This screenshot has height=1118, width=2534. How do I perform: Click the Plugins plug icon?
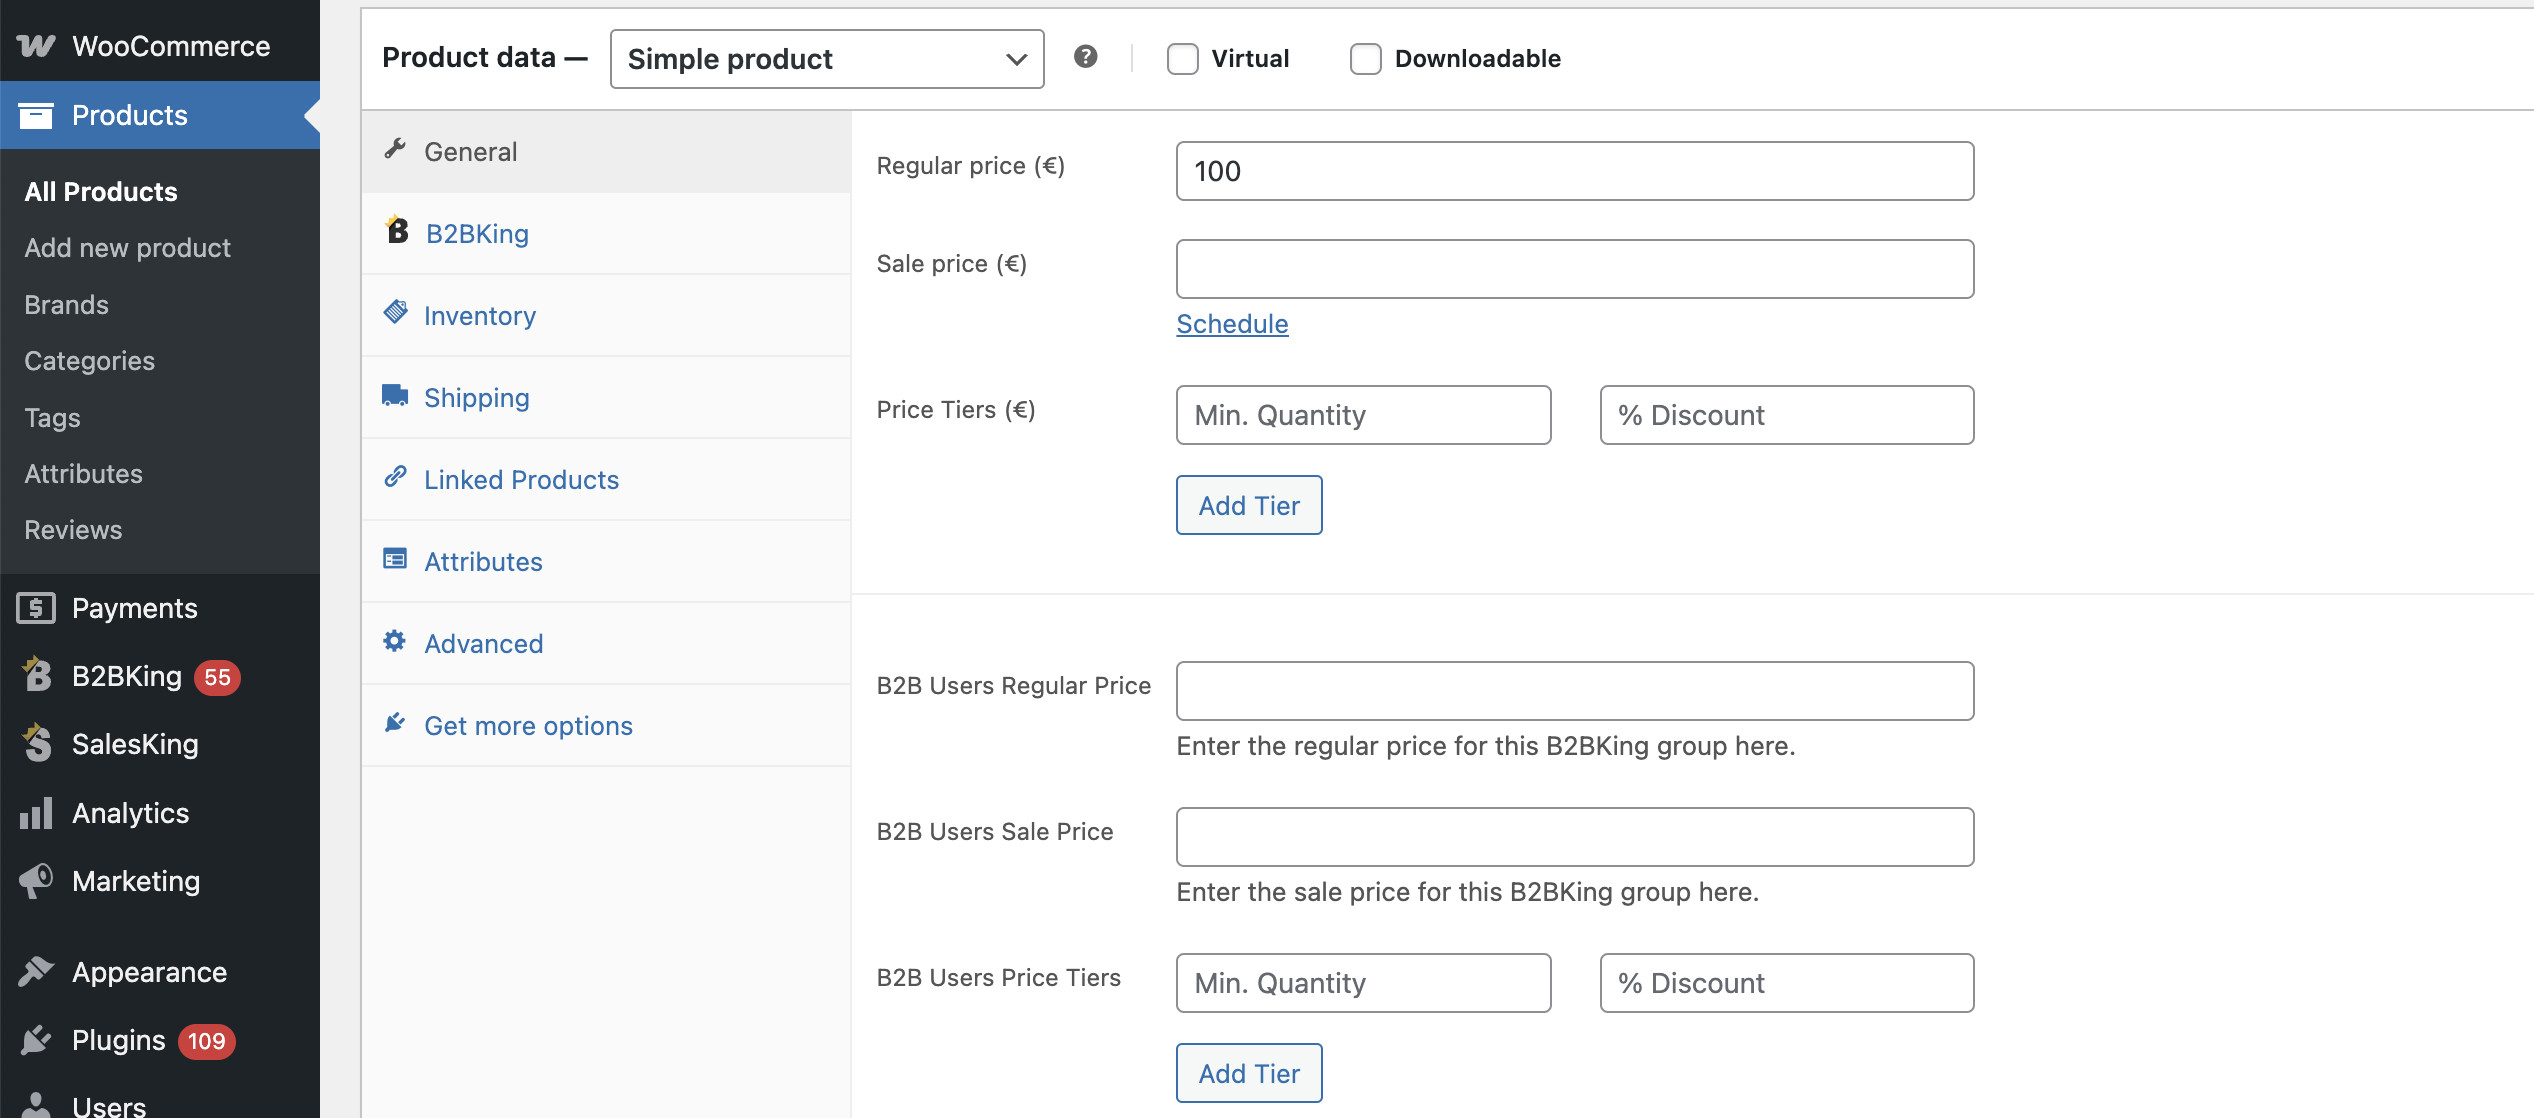[x=36, y=1040]
